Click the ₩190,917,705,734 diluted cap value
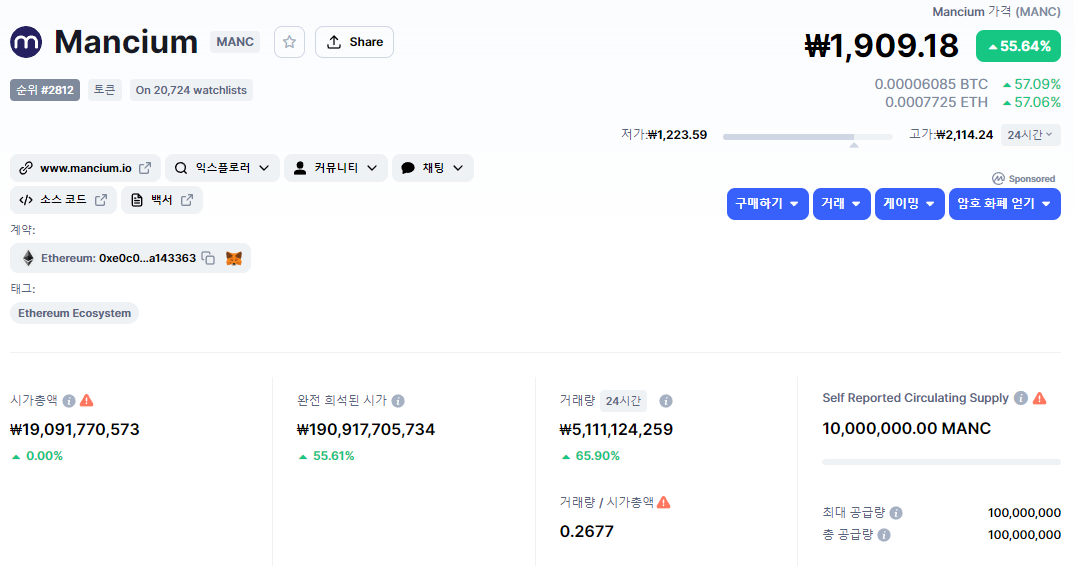 tap(366, 430)
